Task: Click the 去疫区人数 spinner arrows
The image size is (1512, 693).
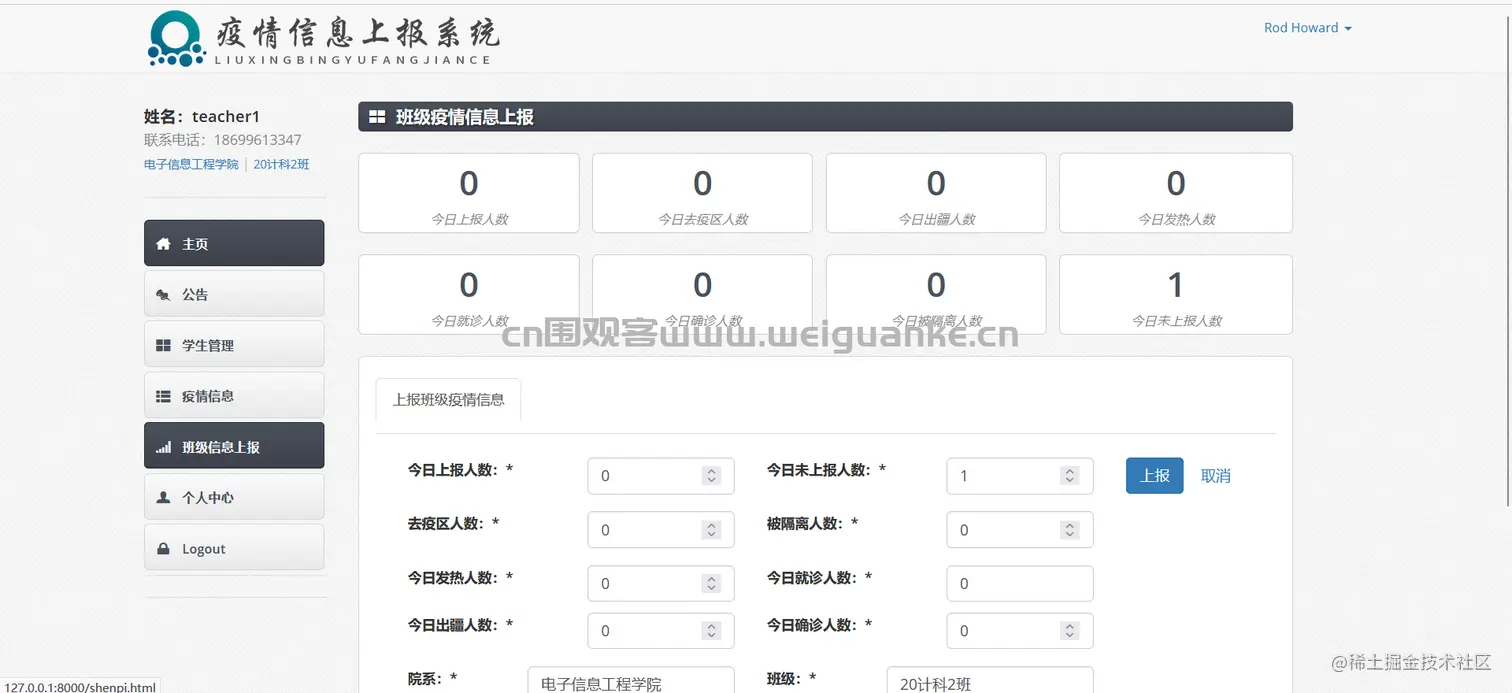Action: tap(711, 530)
